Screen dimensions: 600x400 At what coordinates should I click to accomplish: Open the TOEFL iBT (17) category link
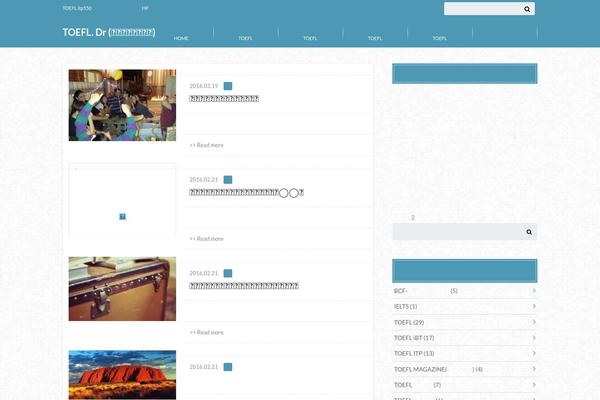click(x=414, y=338)
